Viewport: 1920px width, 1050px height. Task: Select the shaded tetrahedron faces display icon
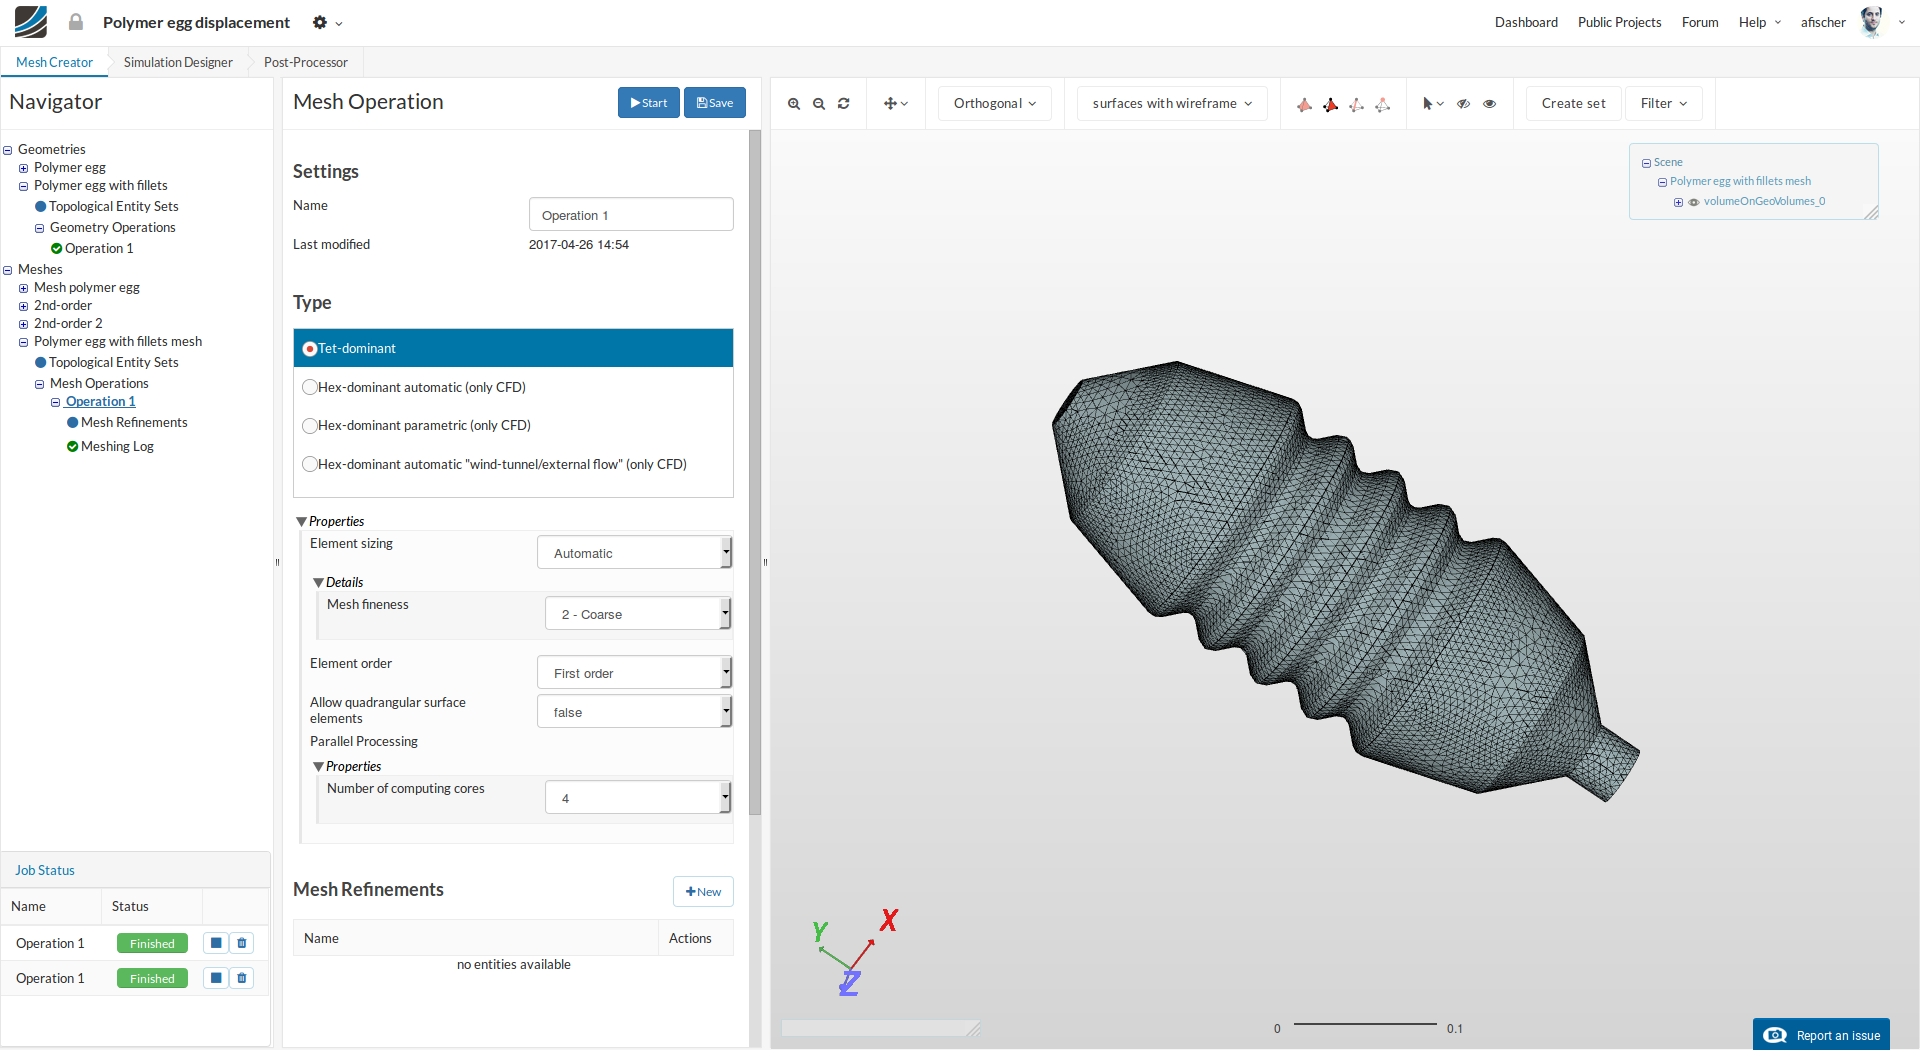click(1305, 104)
